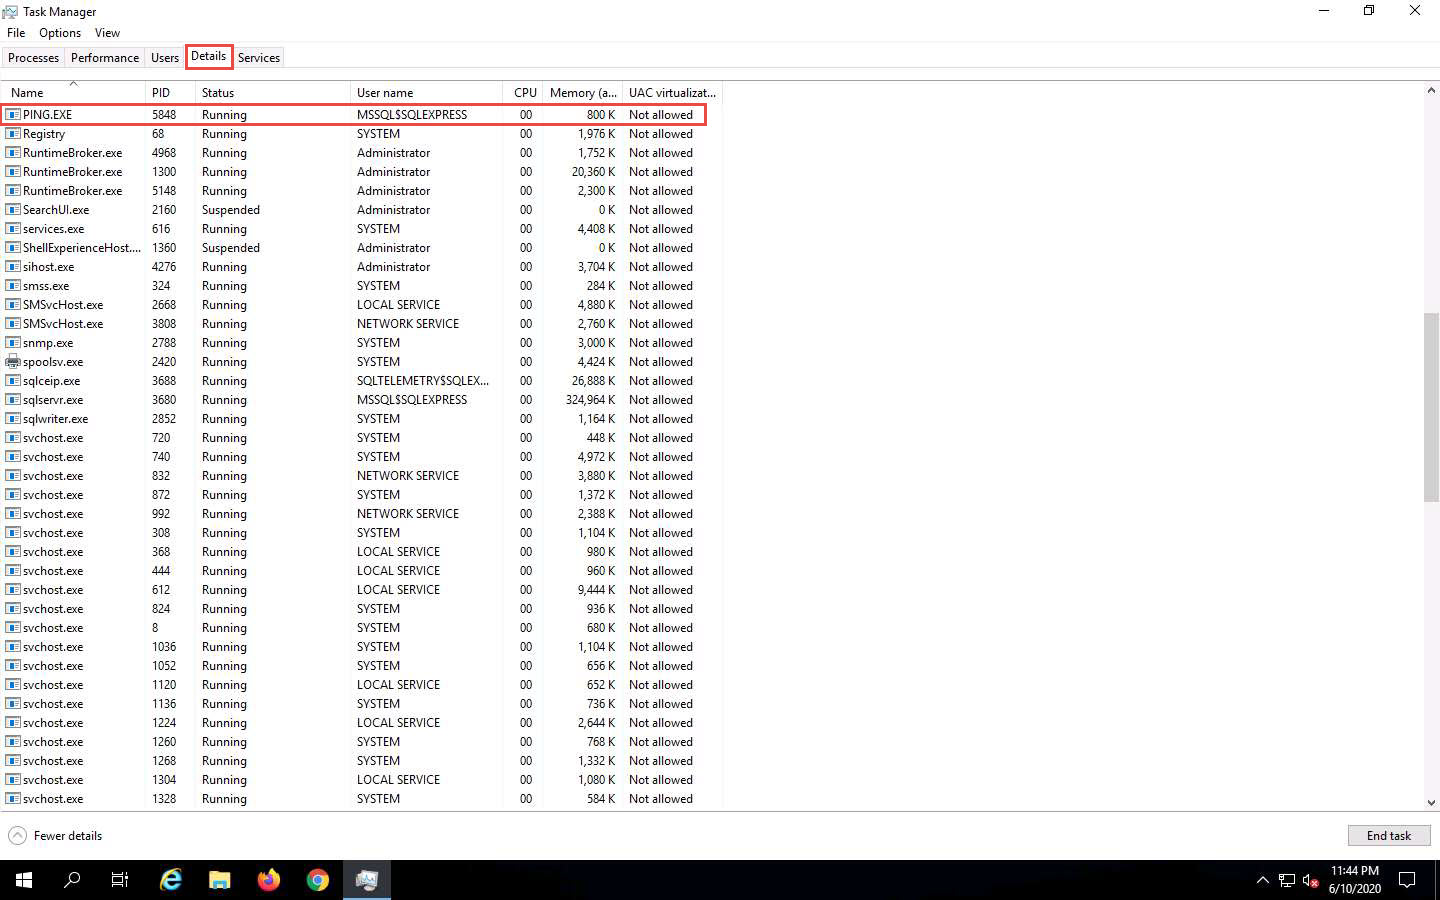Screen dimensions: 1440x900
Task: Click the End task button
Action: [x=1388, y=836]
